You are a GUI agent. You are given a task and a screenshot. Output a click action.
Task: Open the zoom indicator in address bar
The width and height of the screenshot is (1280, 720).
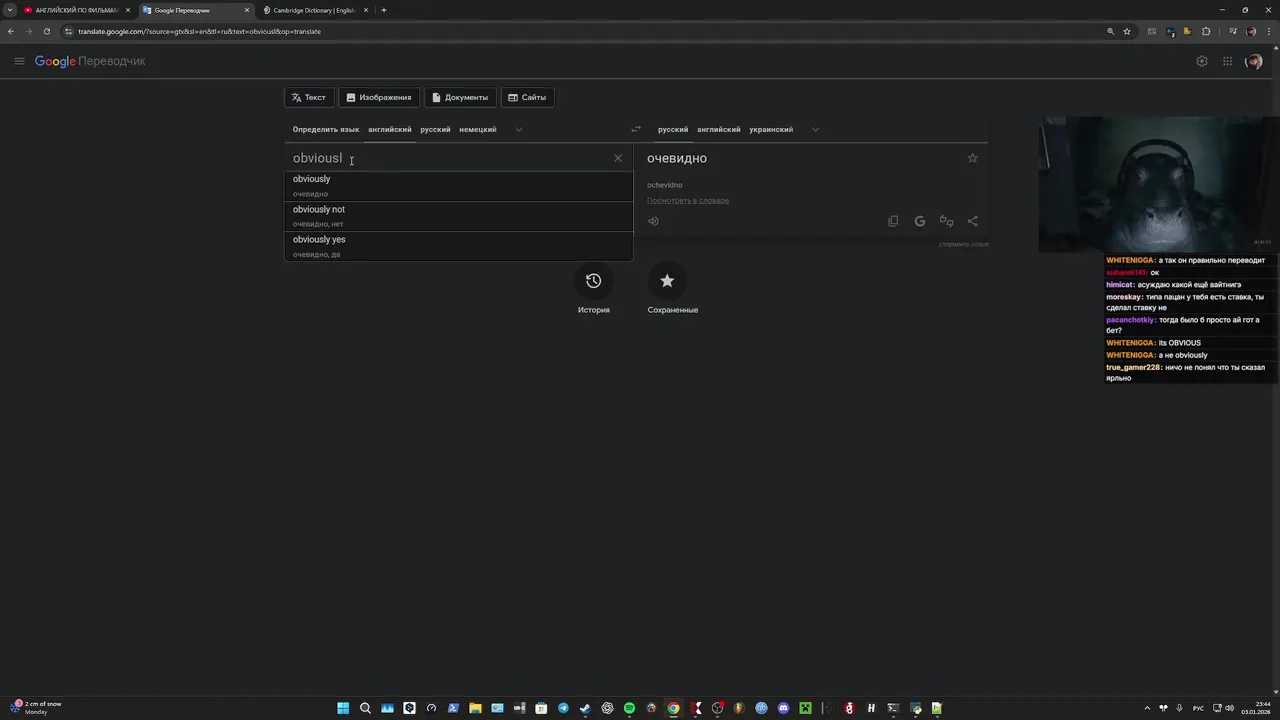[x=1110, y=31]
